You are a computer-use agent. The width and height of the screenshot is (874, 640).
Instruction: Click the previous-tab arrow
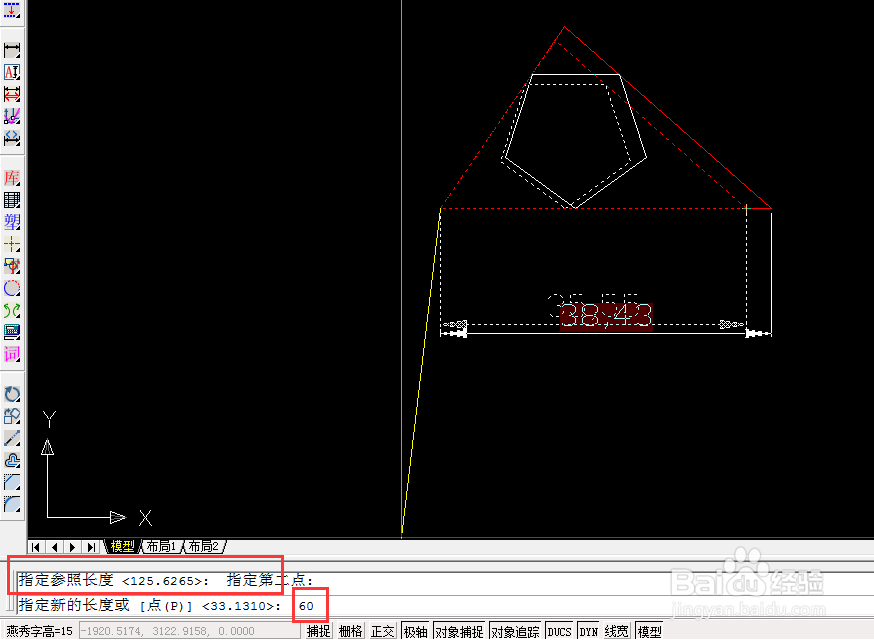point(54,547)
